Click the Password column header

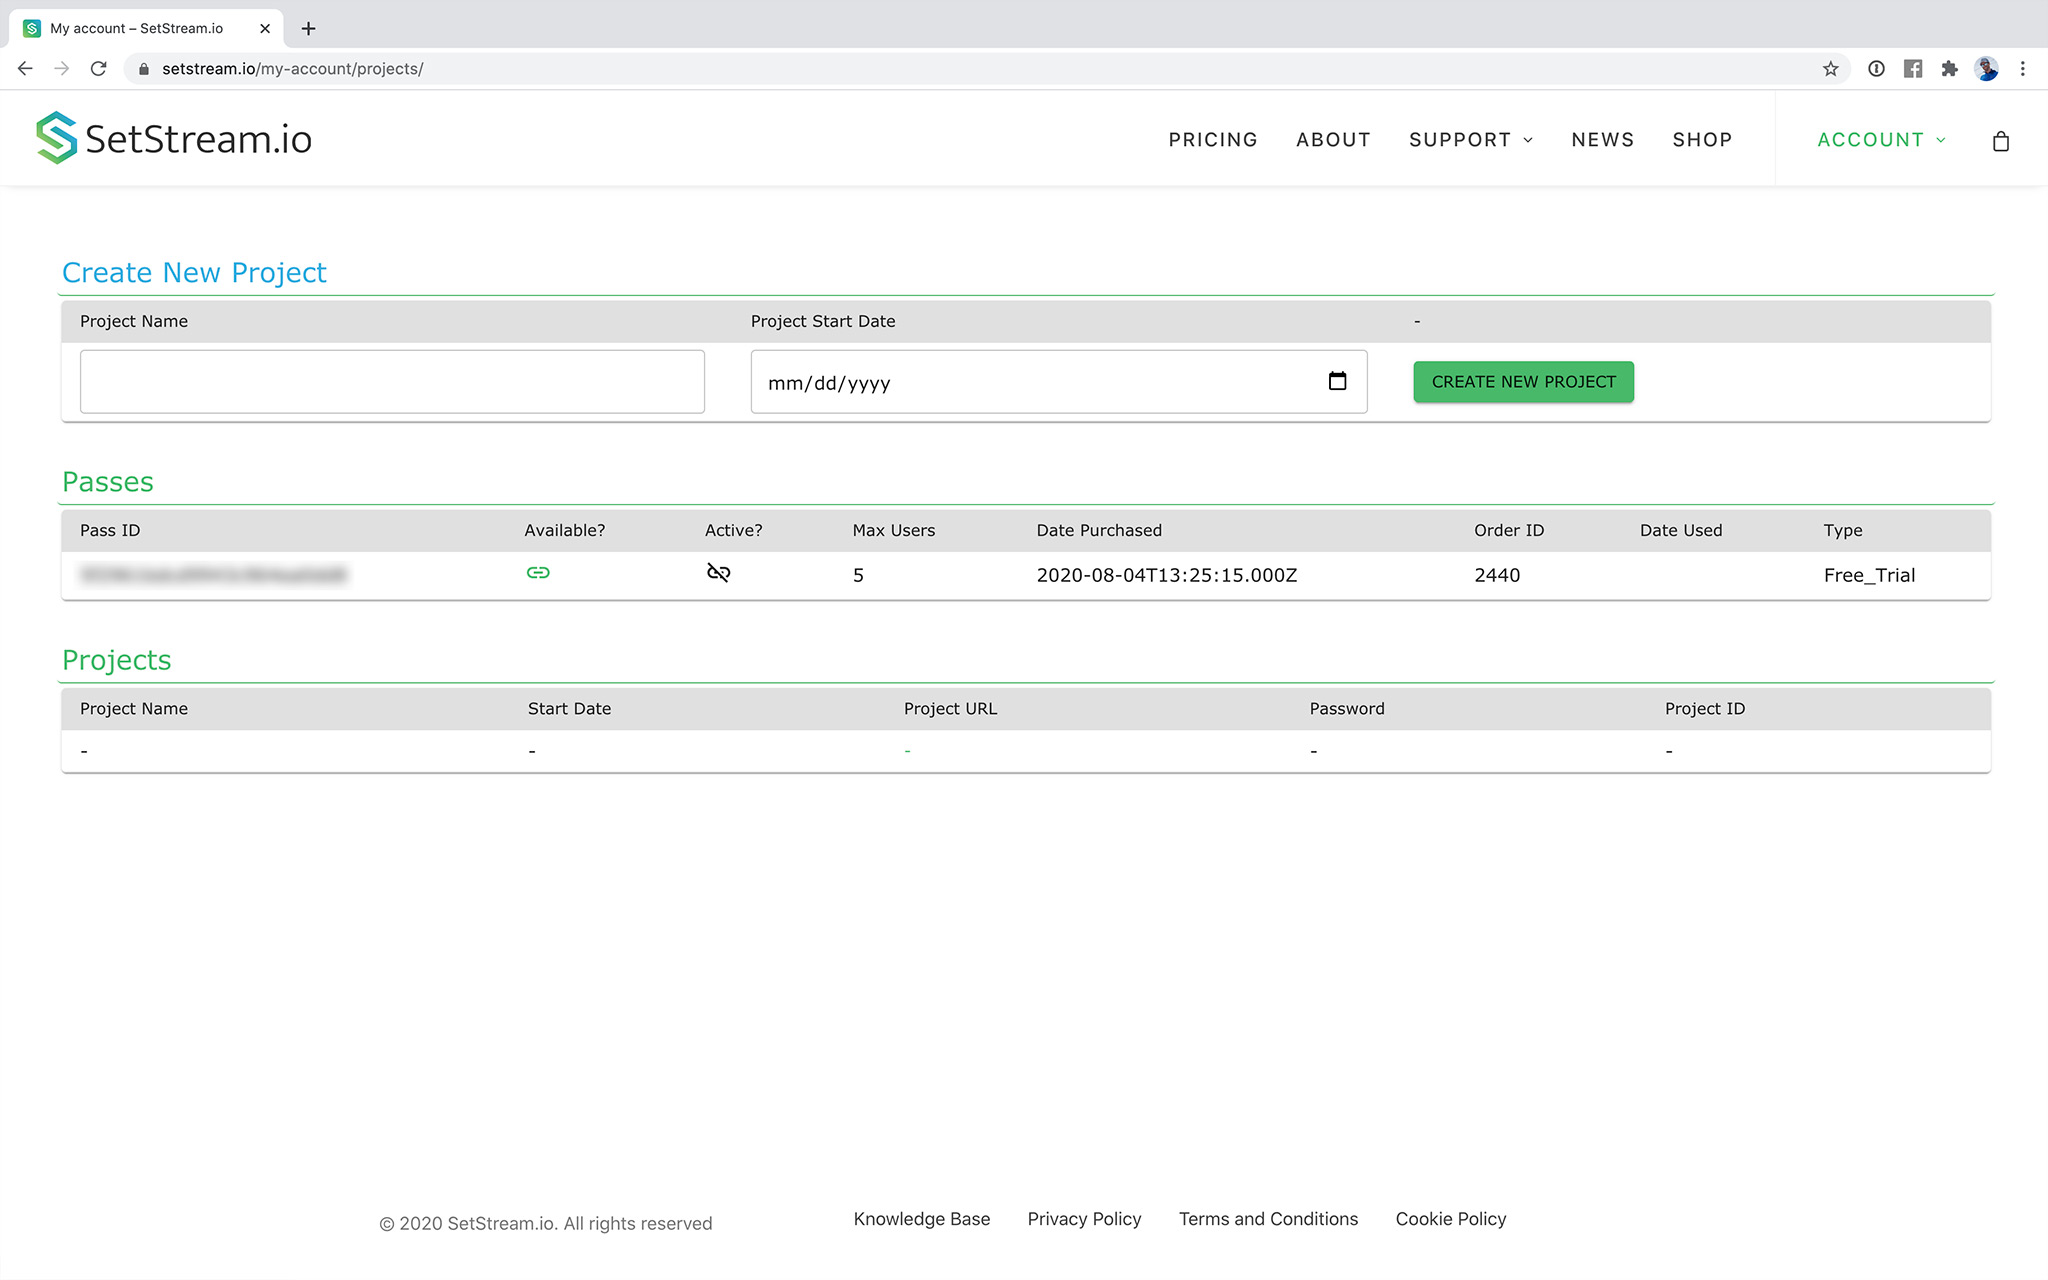pos(1347,708)
